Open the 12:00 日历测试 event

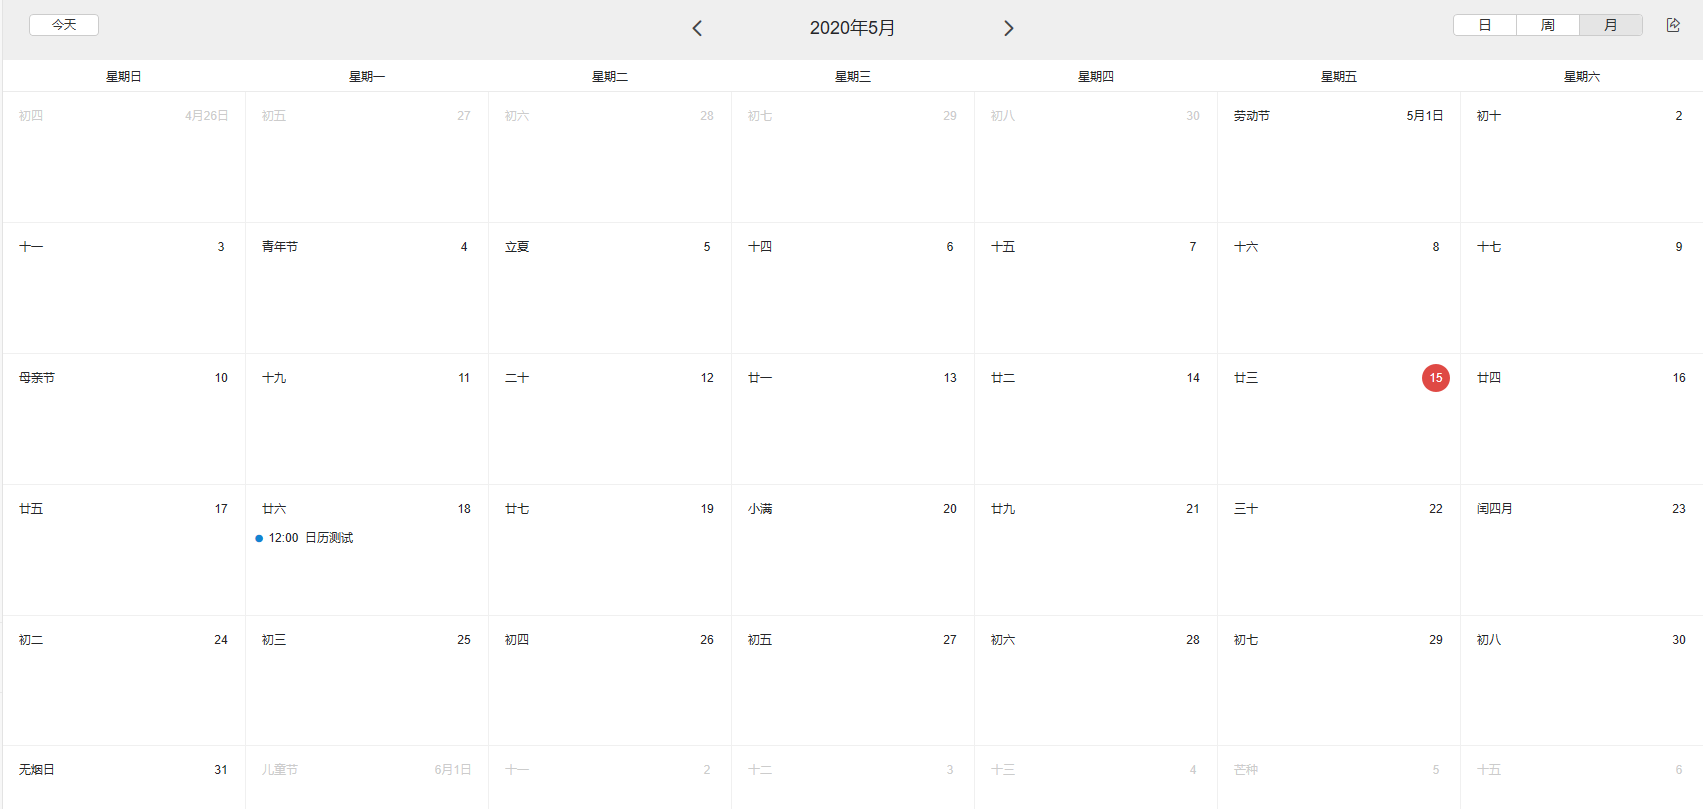pyautogui.click(x=311, y=538)
